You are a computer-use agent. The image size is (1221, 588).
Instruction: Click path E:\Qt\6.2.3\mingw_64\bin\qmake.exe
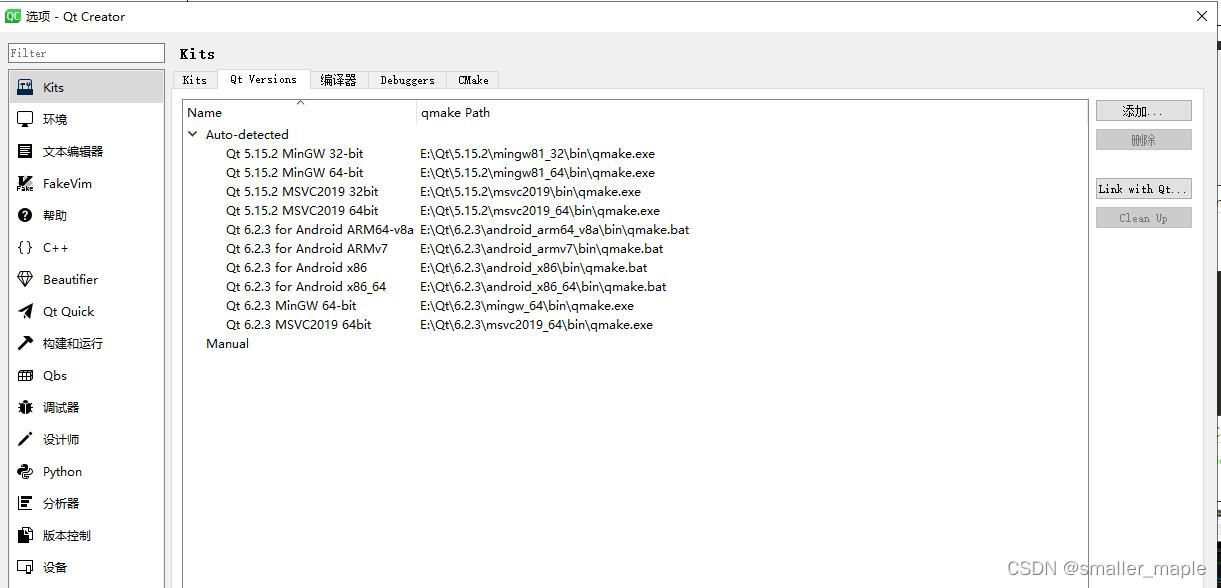(x=527, y=306)
